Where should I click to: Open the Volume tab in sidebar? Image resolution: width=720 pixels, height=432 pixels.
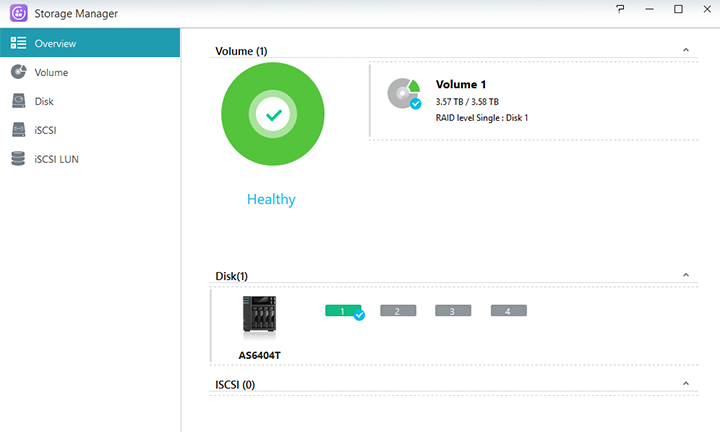pyautogui.click(x=51, y=72)
